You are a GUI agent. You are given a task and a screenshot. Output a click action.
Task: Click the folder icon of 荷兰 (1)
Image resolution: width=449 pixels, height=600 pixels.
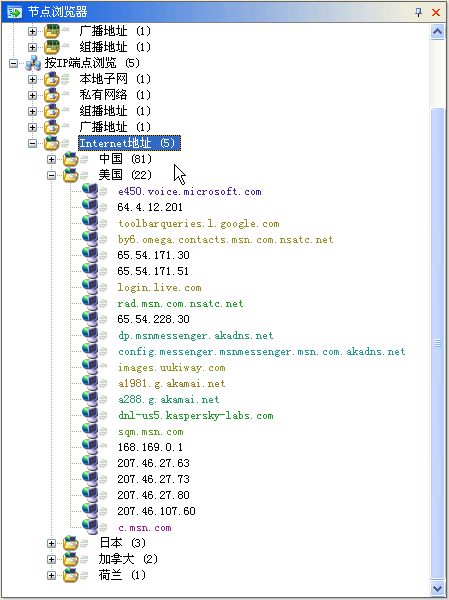coord(70,575)
